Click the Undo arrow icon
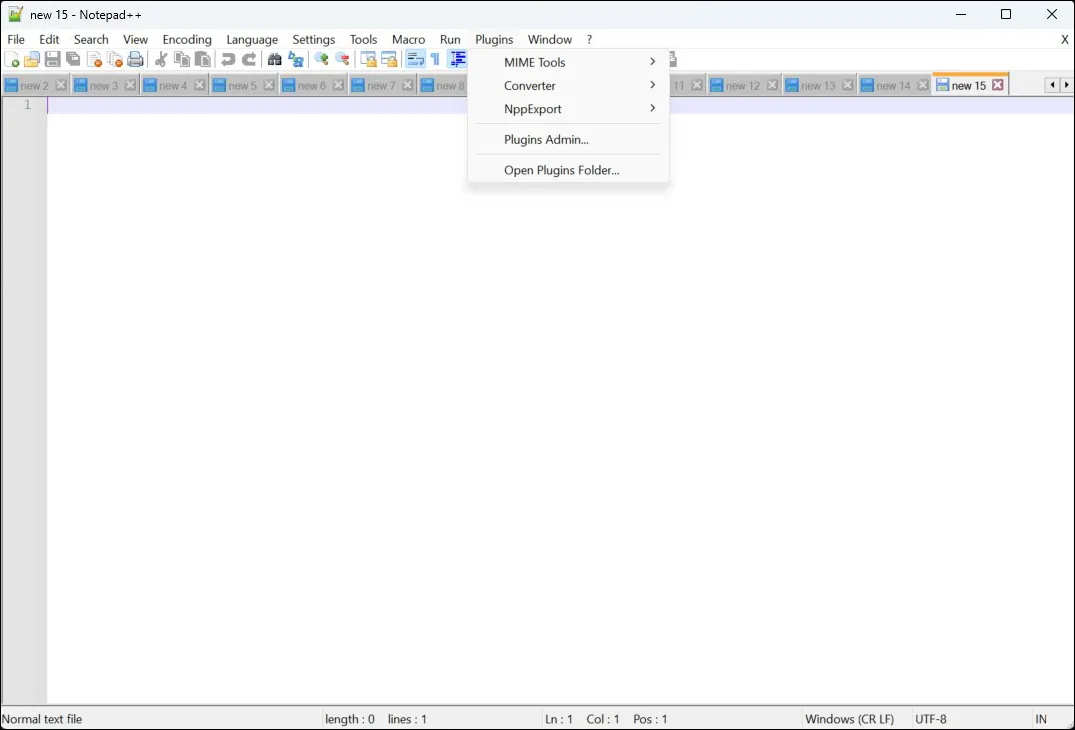The image size is (1075, 730). pyautogui.click(x=228, y=60)
